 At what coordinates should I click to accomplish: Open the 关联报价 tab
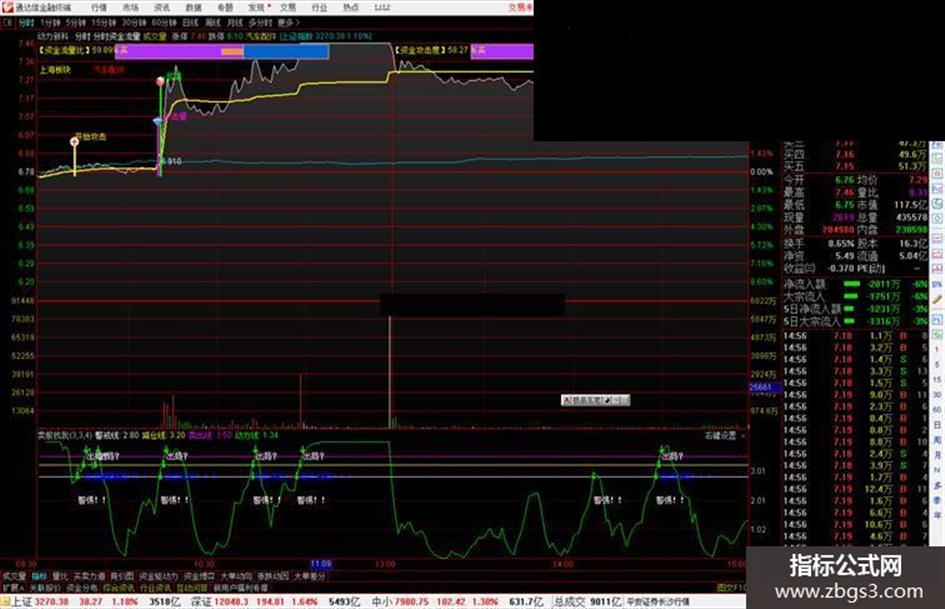click(45, 587)
